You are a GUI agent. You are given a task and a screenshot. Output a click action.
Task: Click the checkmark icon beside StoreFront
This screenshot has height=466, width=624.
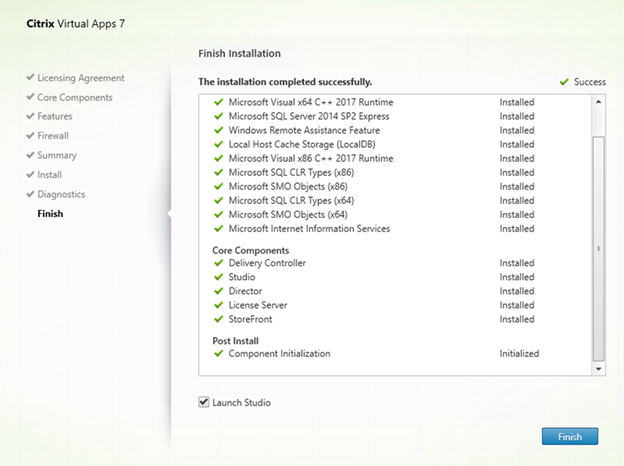point(219,319)
